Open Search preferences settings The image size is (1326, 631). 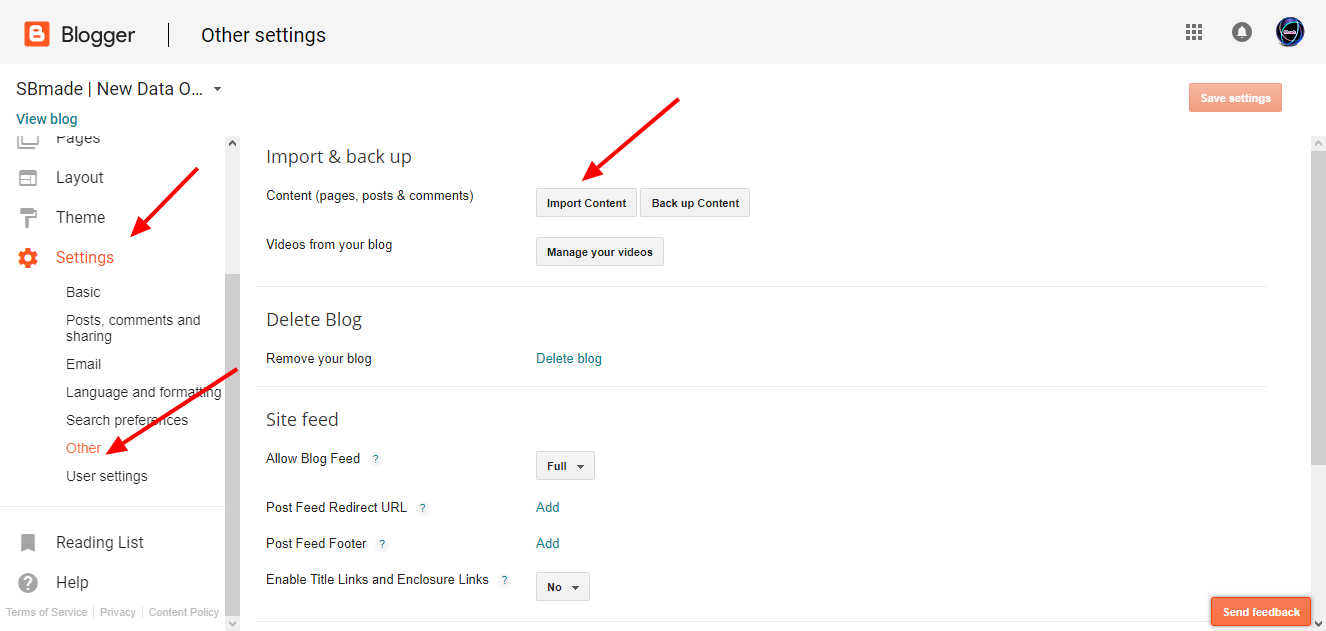tap(127, 420)
